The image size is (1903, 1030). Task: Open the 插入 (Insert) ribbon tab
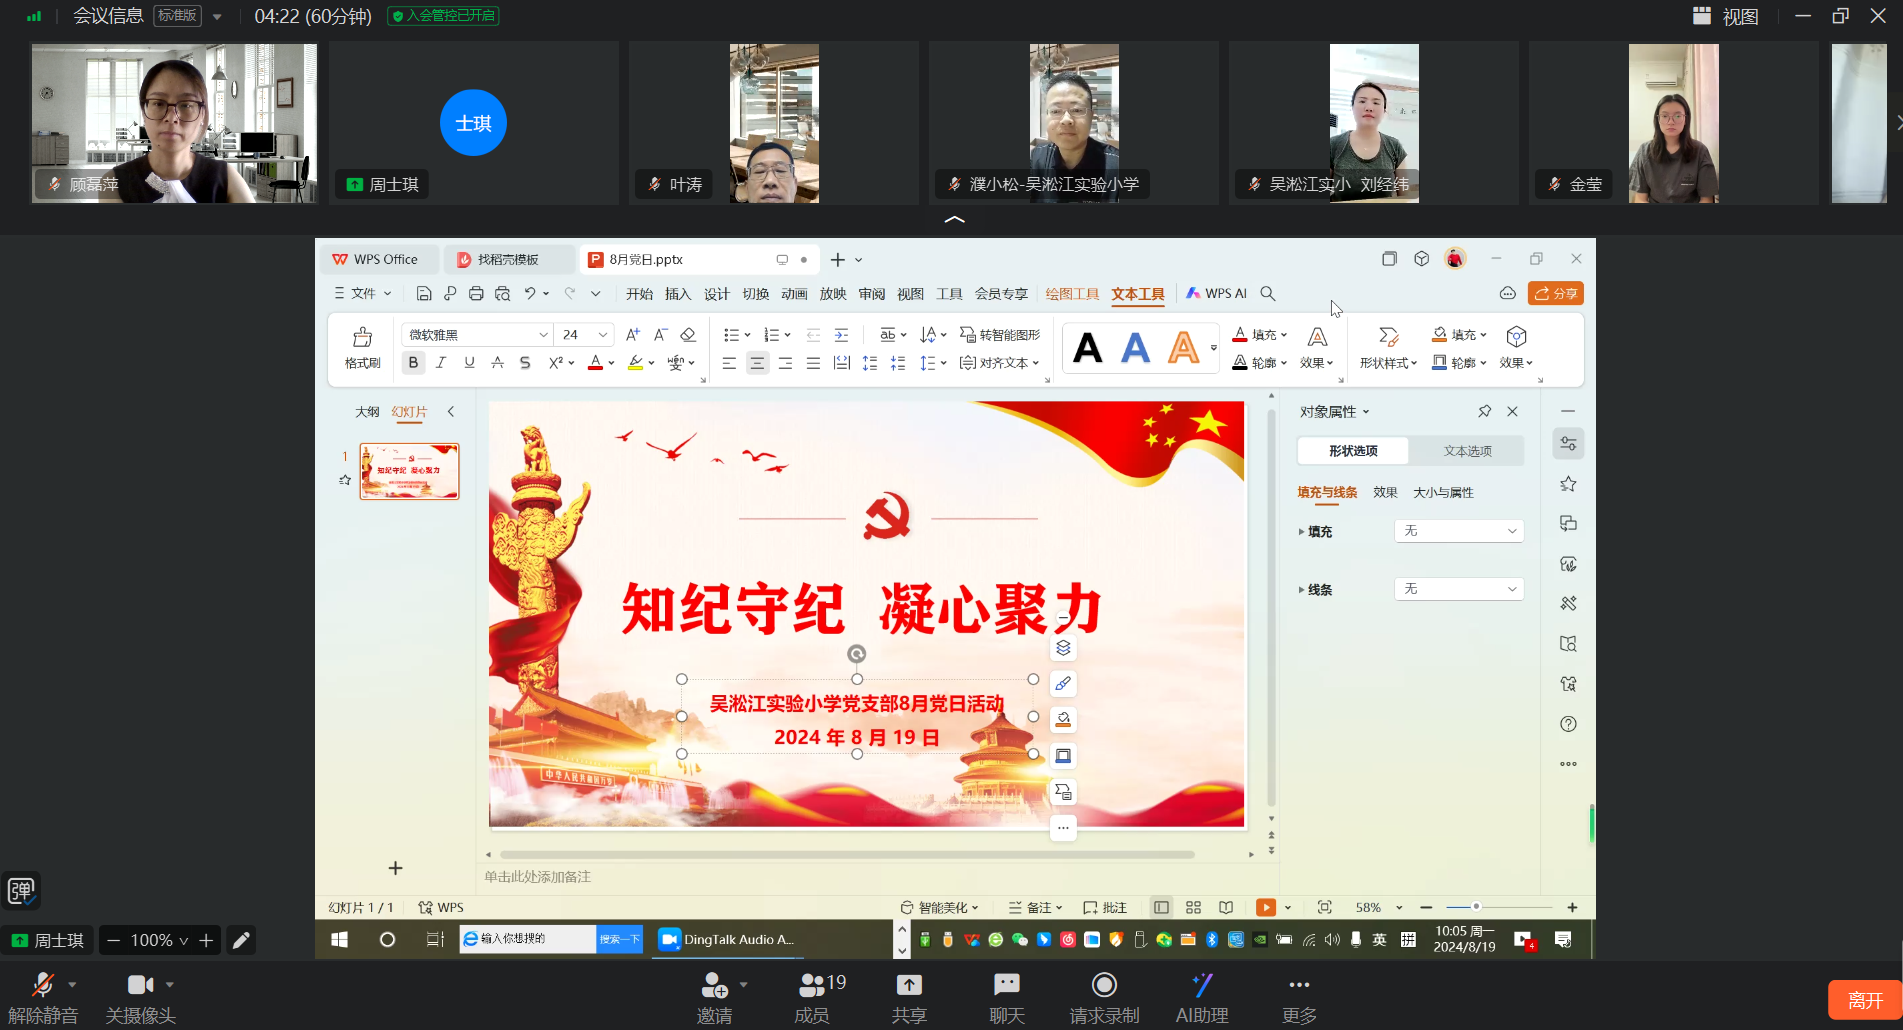point(678,293)
